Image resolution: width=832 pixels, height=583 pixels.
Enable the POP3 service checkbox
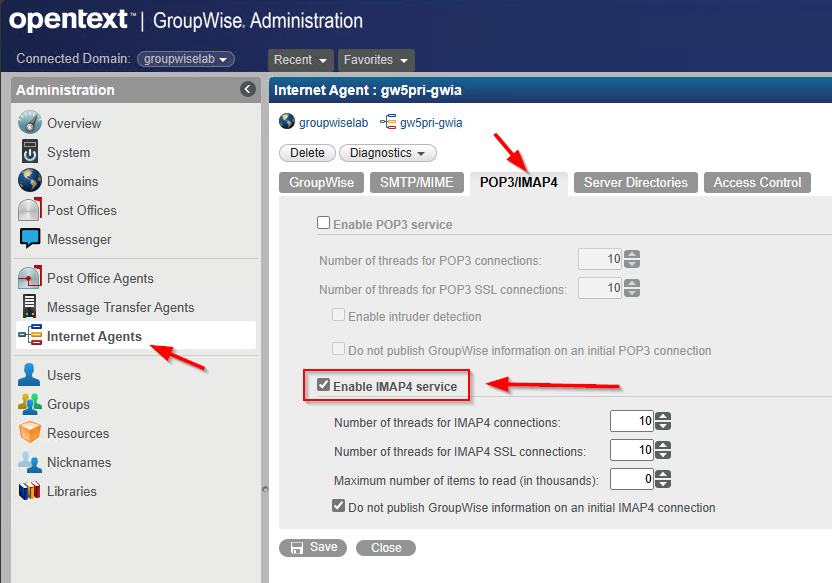tap(323, 222)
